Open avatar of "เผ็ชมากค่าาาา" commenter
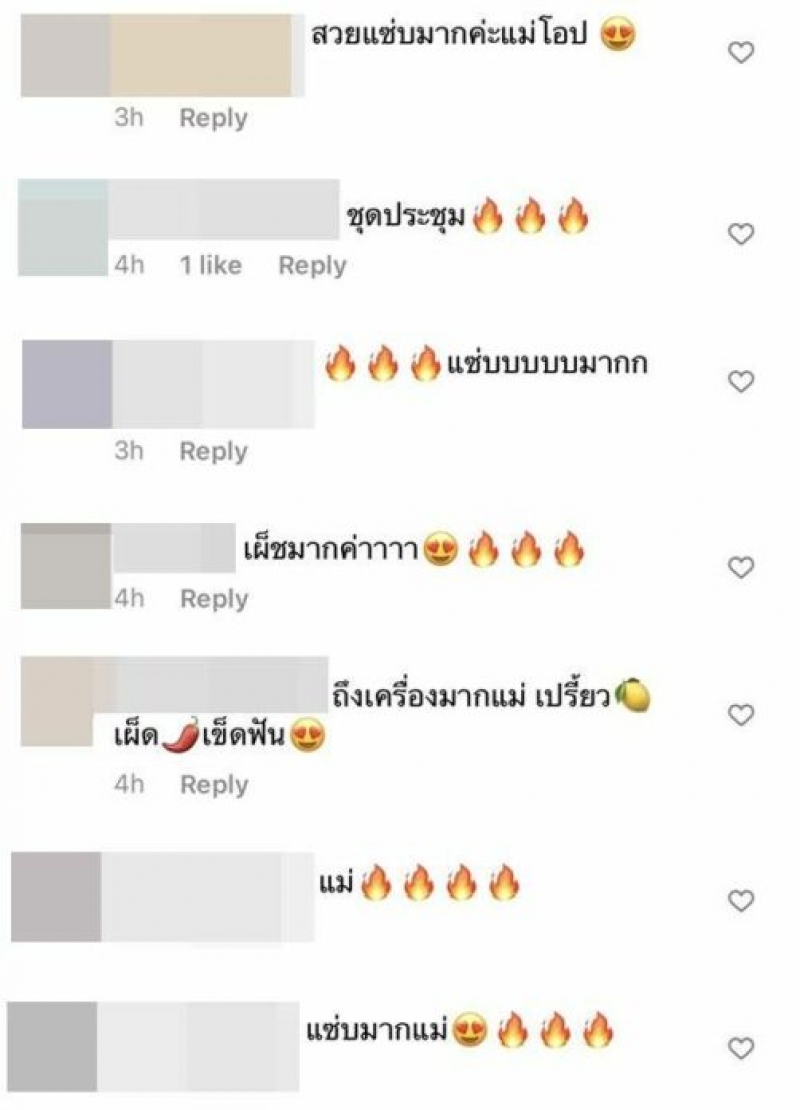The height and width of the screenshot is (1110, 800). pos(66,566)
